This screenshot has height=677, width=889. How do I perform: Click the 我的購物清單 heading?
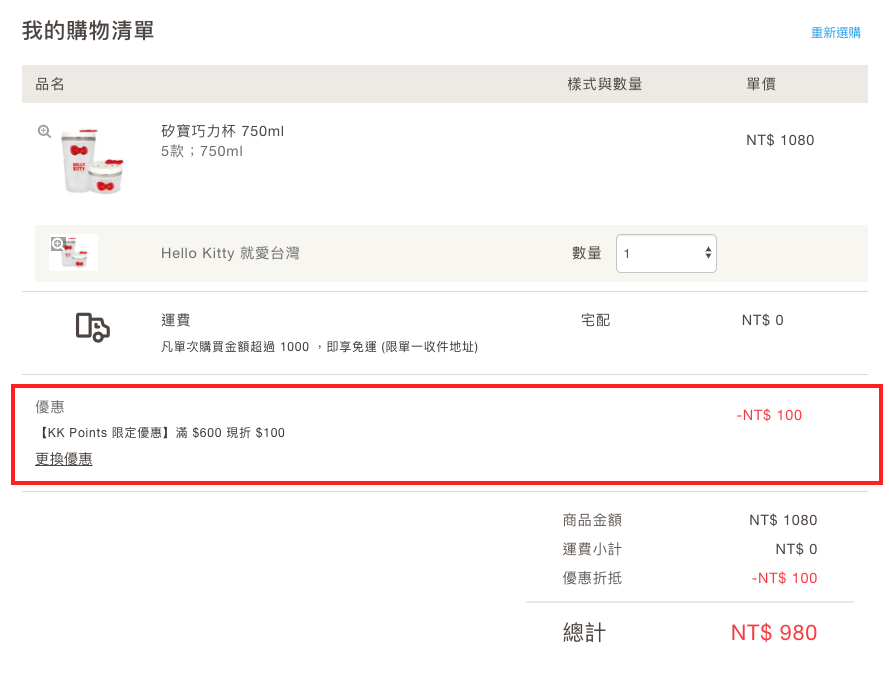coord(88,31)
